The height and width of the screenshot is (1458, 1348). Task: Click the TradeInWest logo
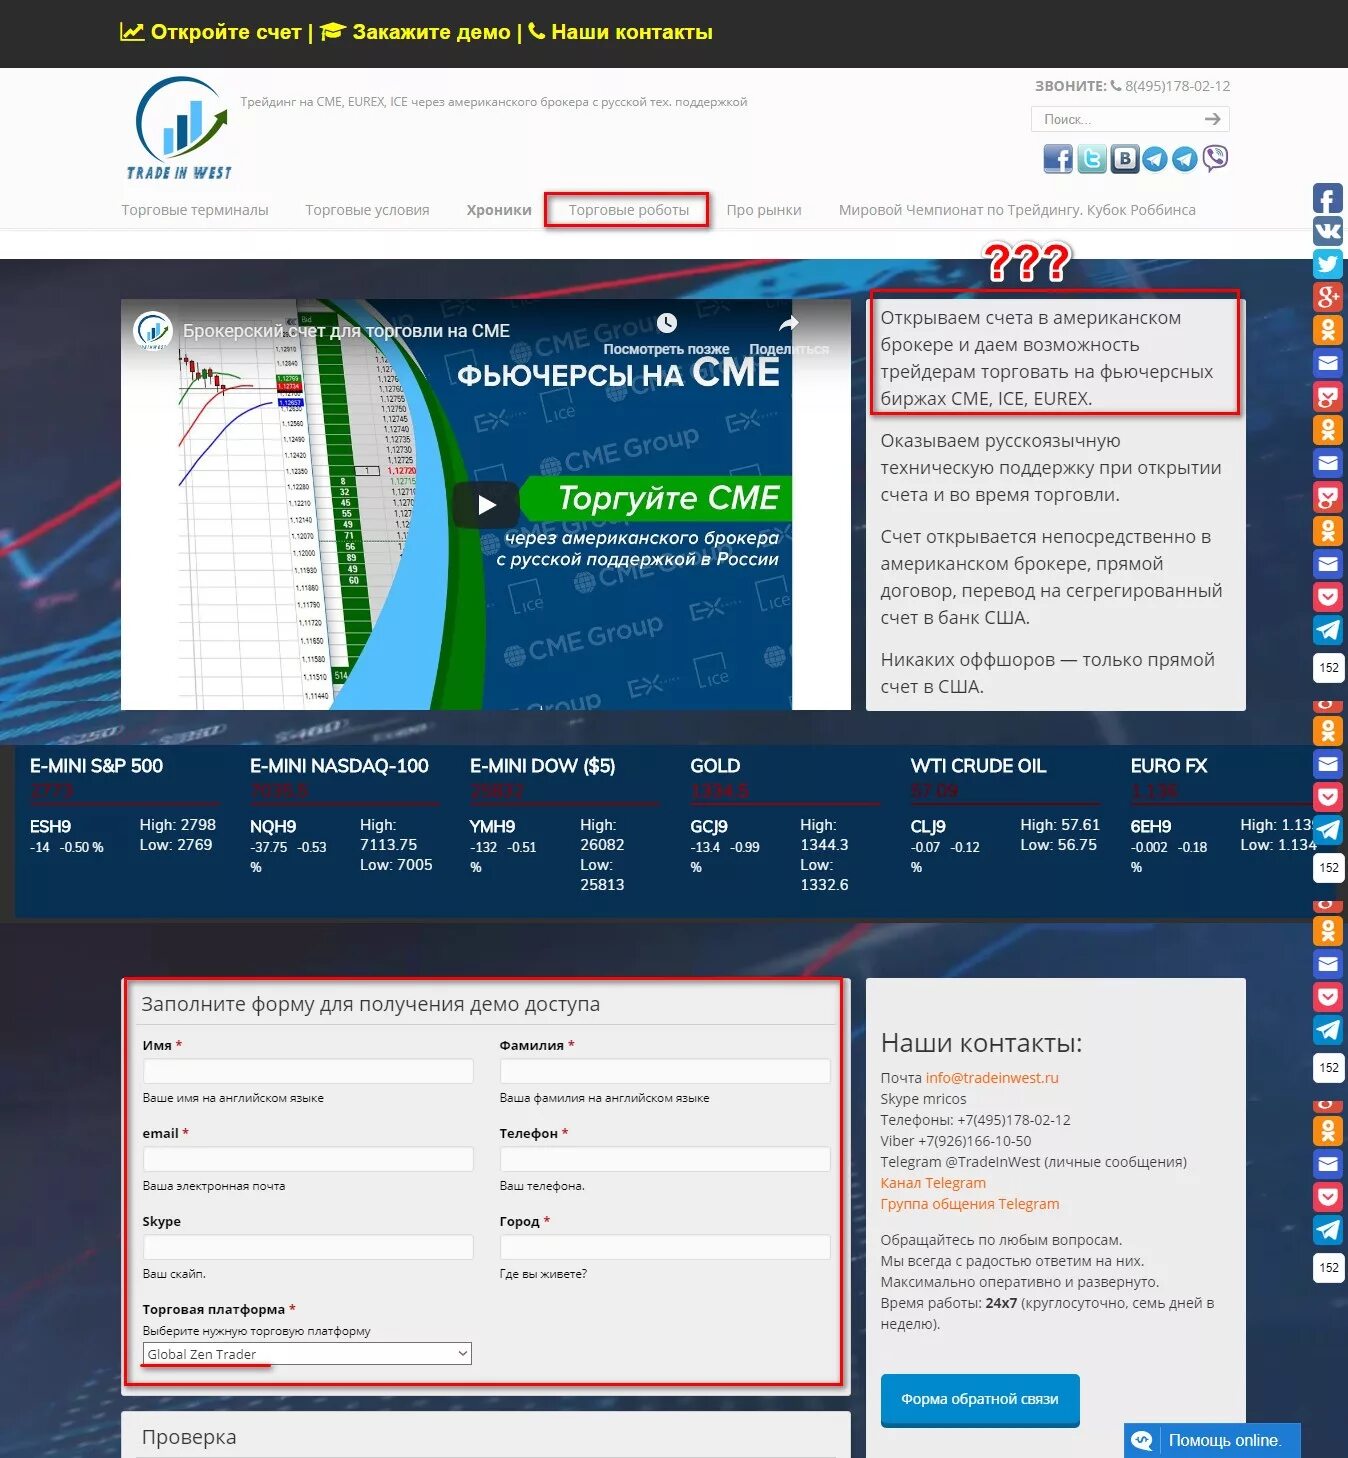tap(181, 129)
